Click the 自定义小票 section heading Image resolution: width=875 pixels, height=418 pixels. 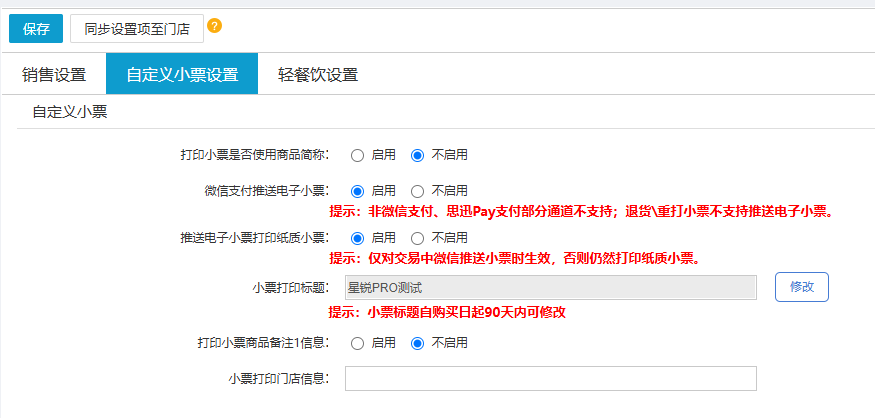point(70,112)
